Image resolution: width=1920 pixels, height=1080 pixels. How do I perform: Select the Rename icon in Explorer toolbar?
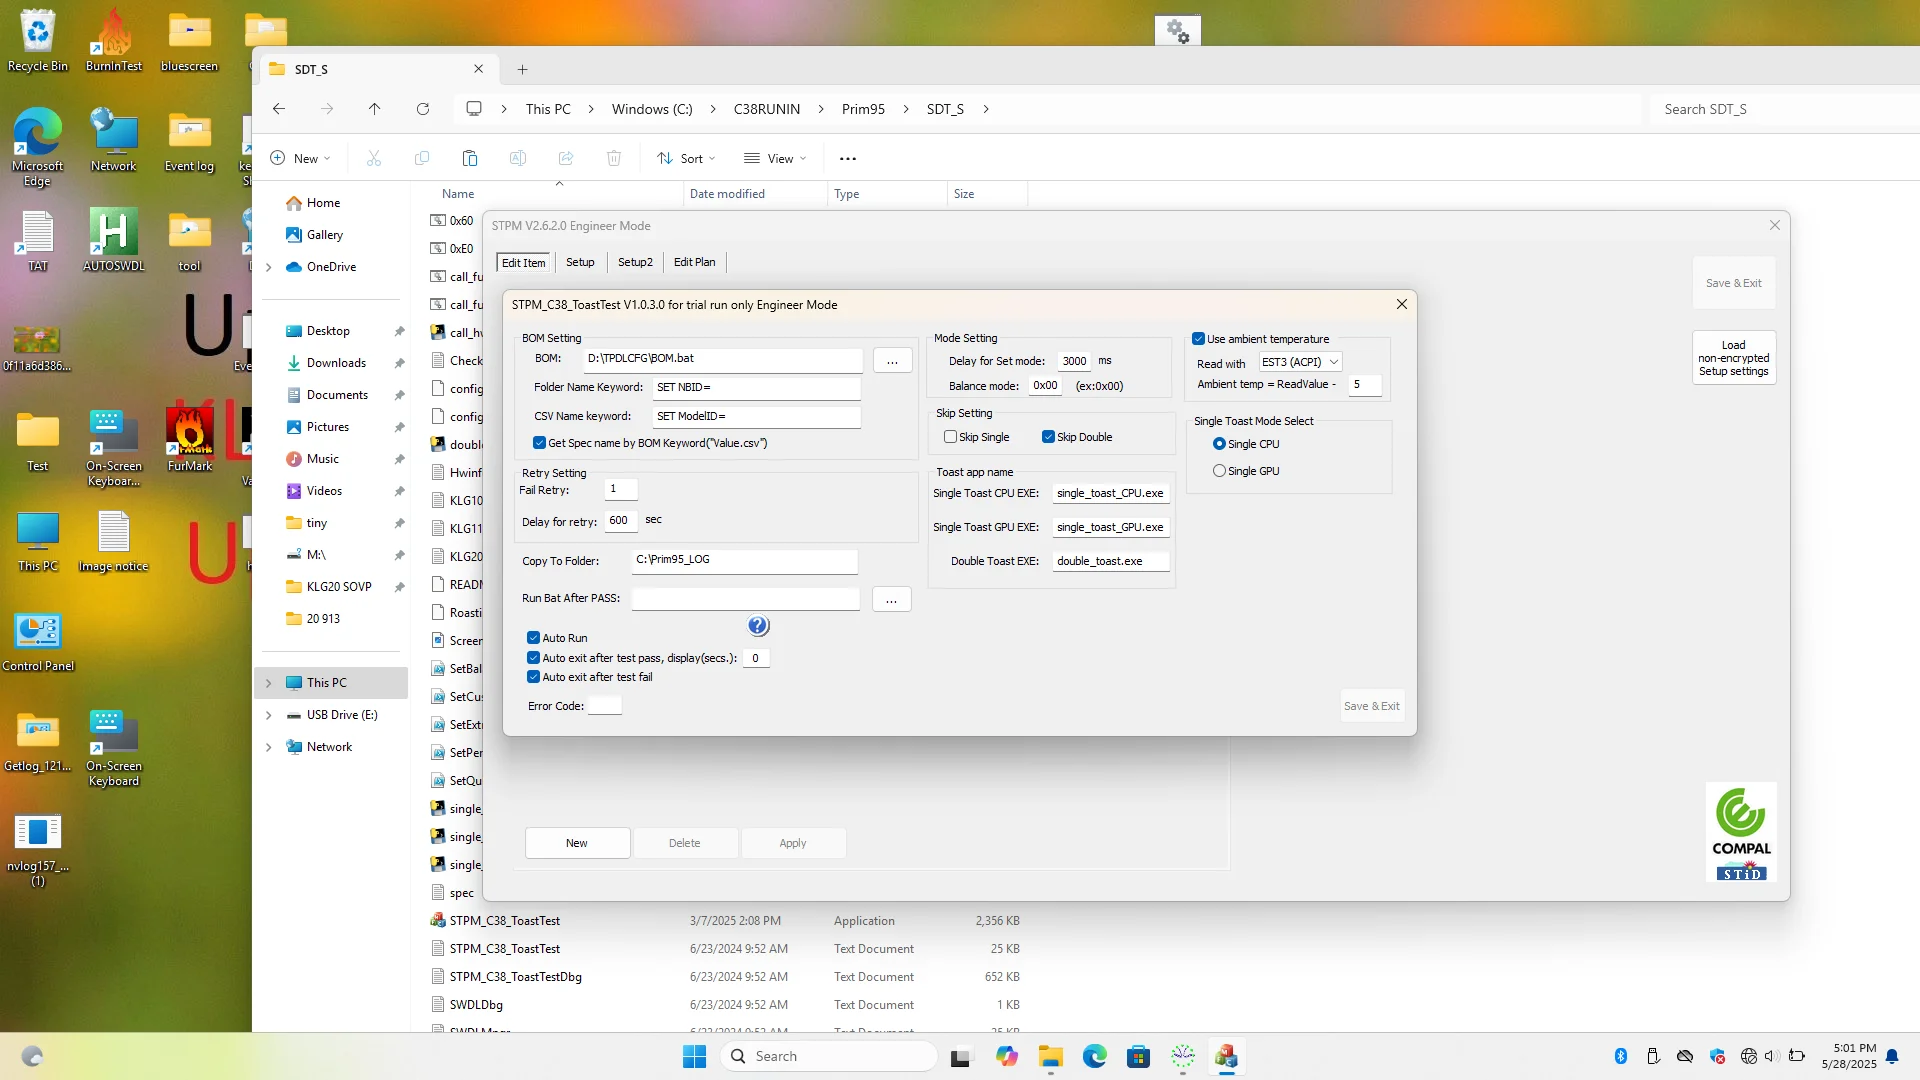pos(518,158)
